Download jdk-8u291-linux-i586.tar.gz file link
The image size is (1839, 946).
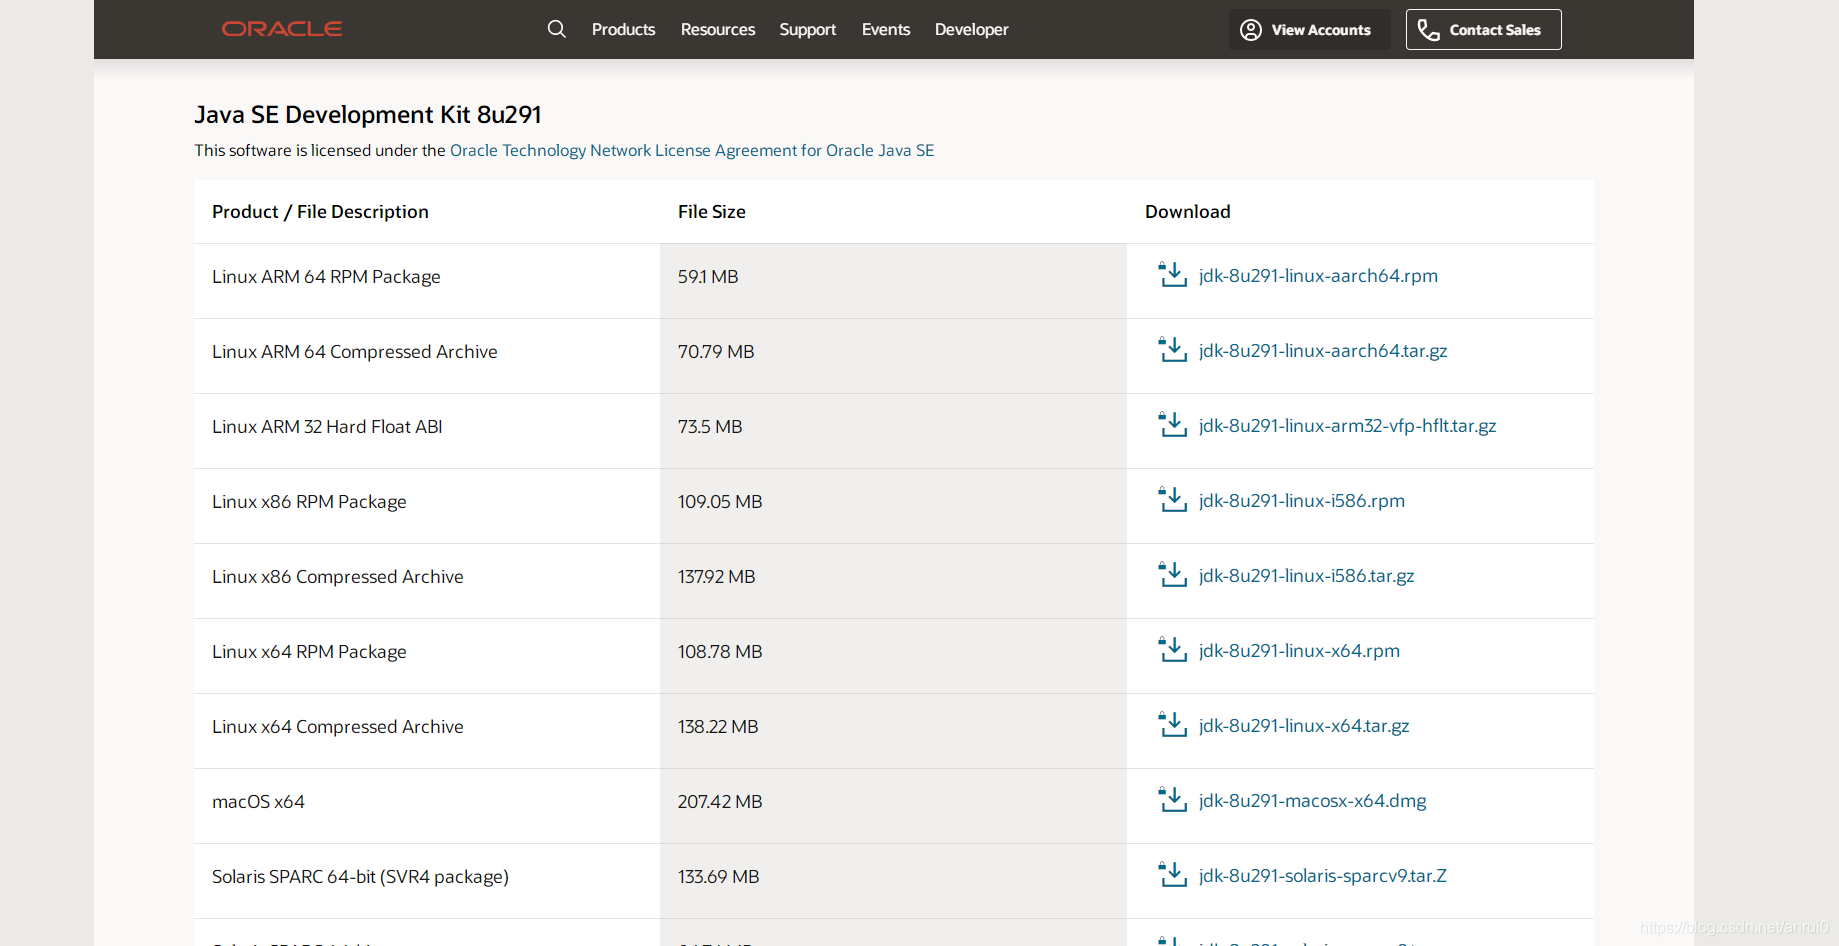point(1306,576)
